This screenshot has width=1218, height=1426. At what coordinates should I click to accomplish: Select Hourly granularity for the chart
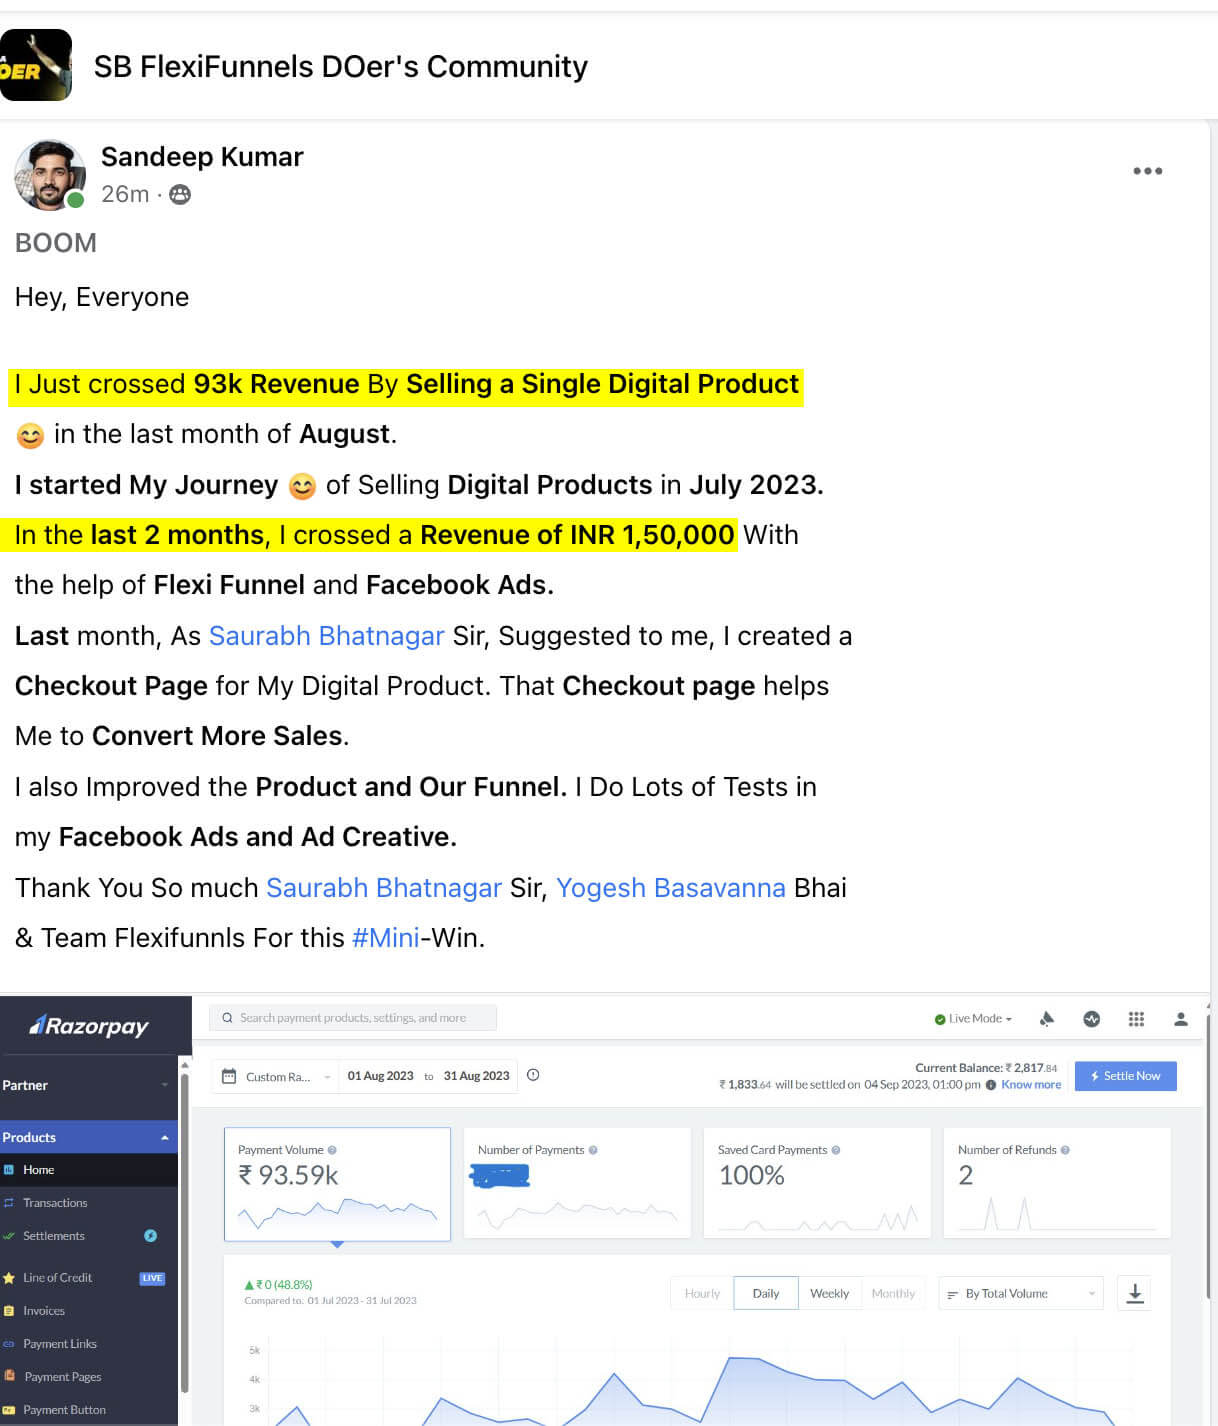[701, 1293]
